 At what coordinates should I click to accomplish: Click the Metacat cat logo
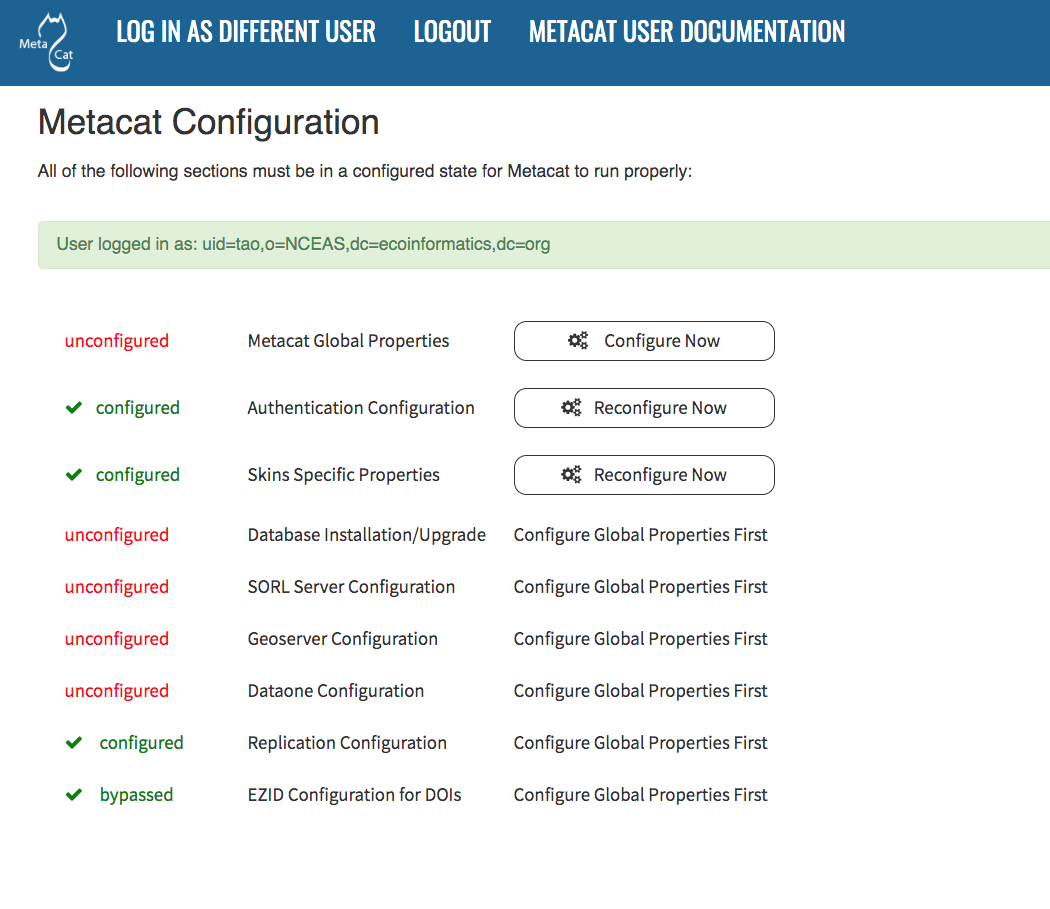(x=47, y=42)
